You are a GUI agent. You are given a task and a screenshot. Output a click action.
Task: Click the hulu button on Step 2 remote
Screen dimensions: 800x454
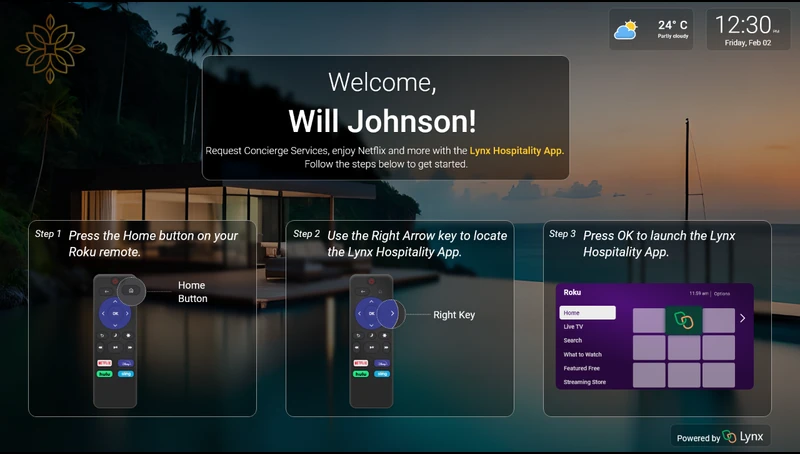361,374
